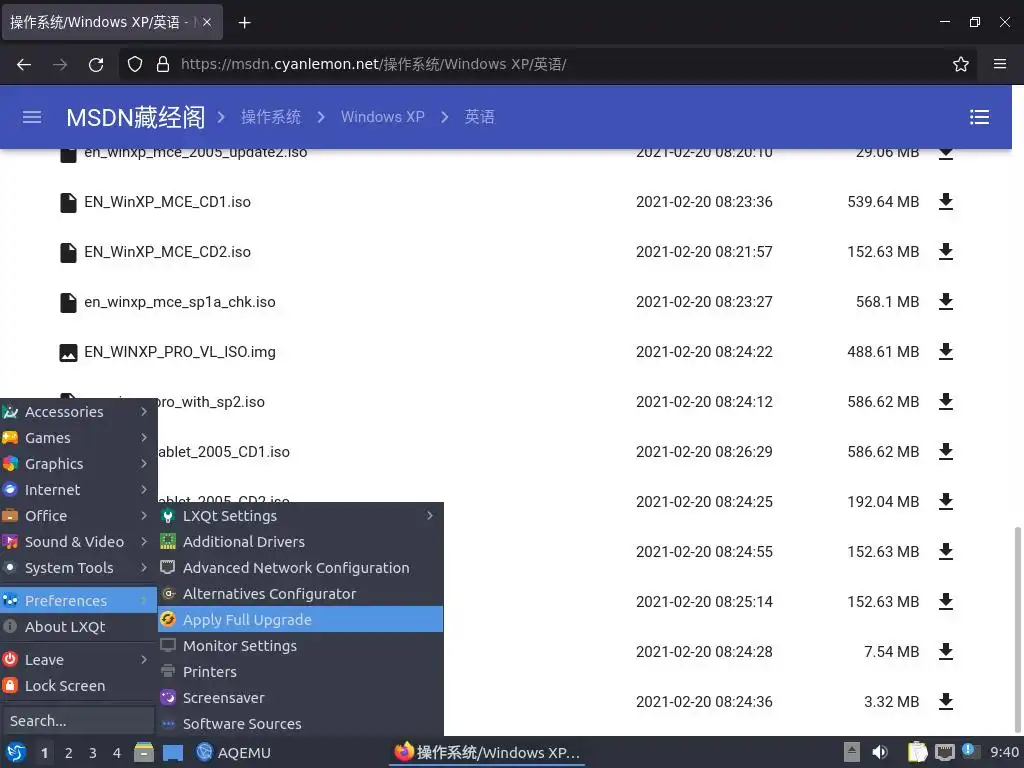The image size is (1024, 768).
Task: Download the 192.04 MB file
Action: [946, 502]
